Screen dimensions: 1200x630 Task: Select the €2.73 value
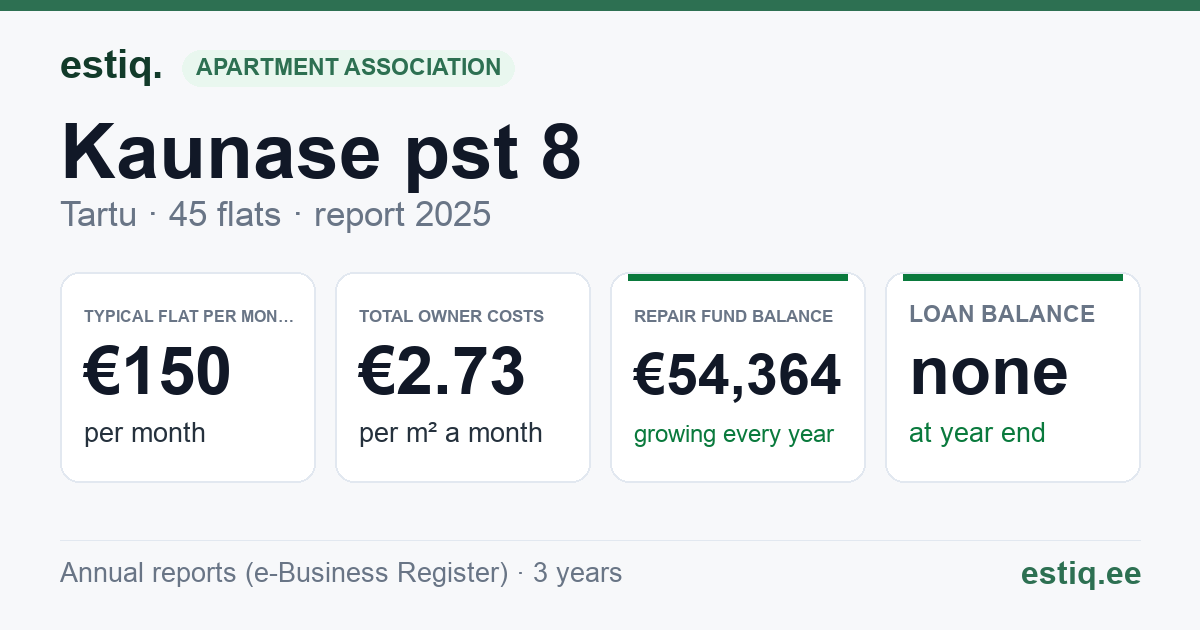(x=441, y=372)
